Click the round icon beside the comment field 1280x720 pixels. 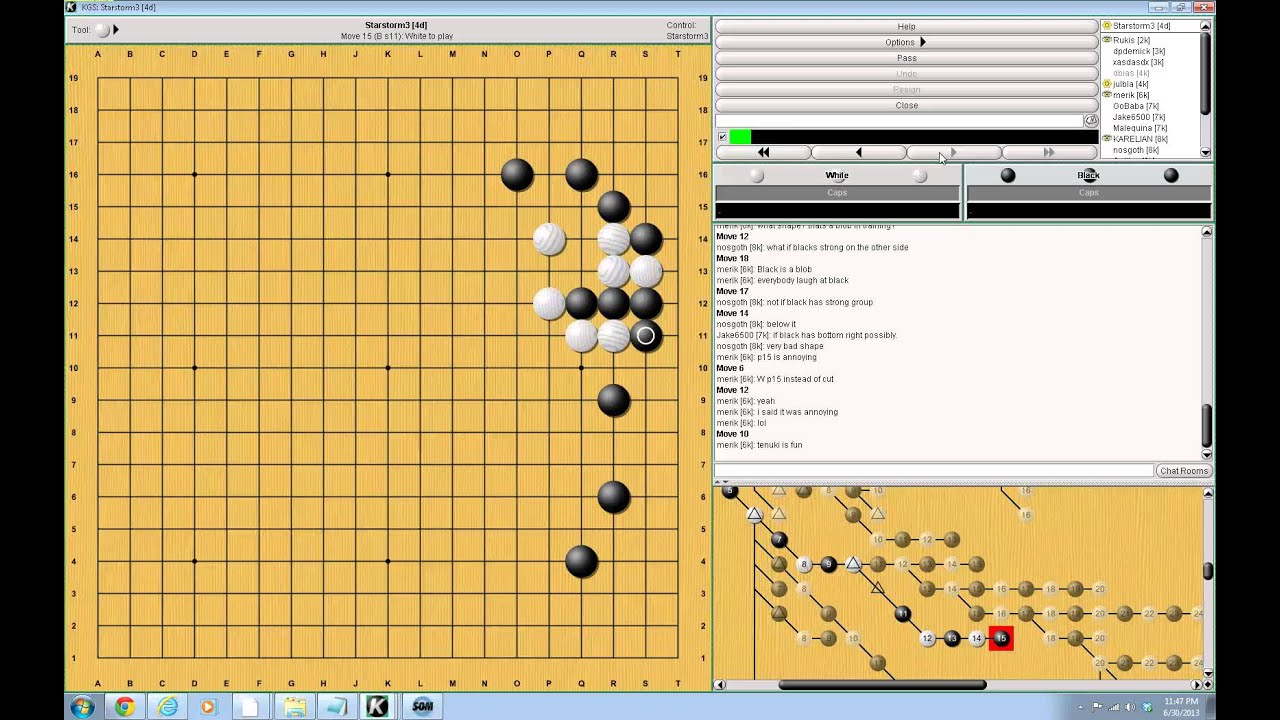coord(1091,121)
